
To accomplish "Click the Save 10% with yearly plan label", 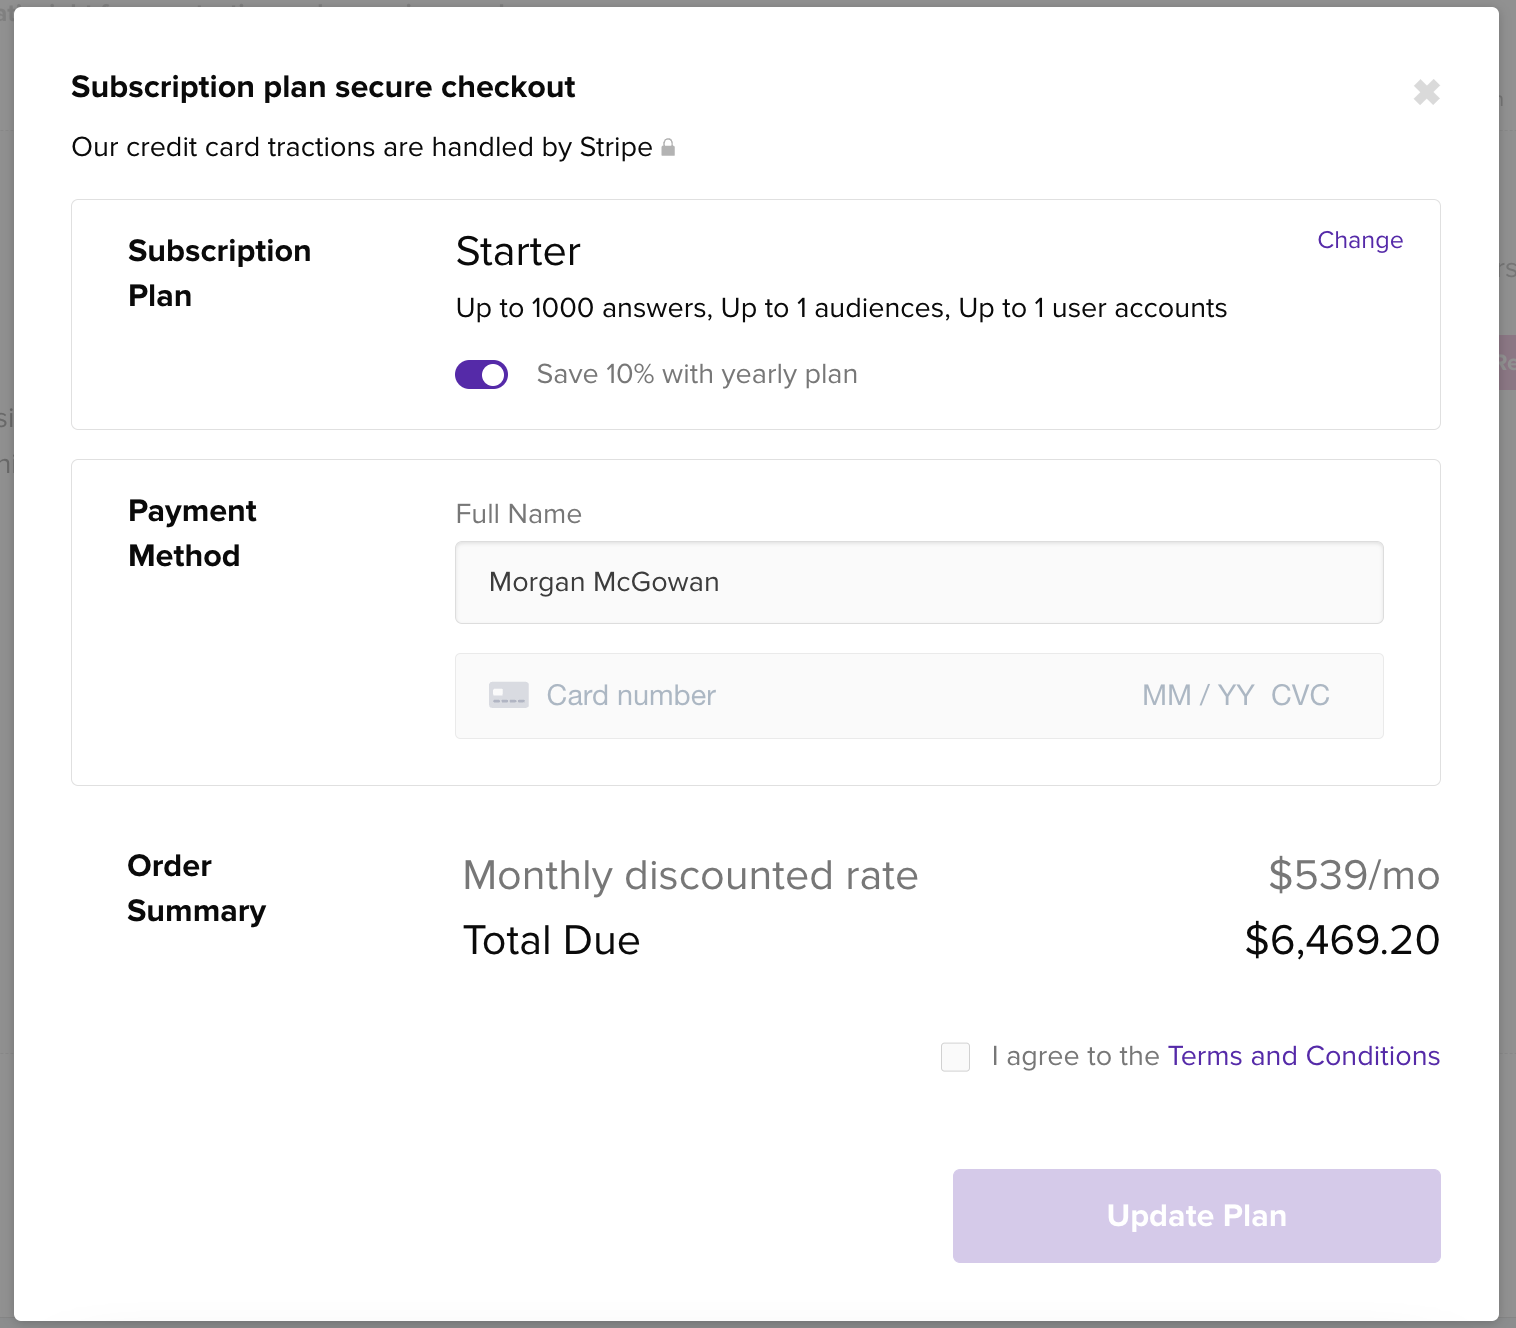I will tap(697, 374).
